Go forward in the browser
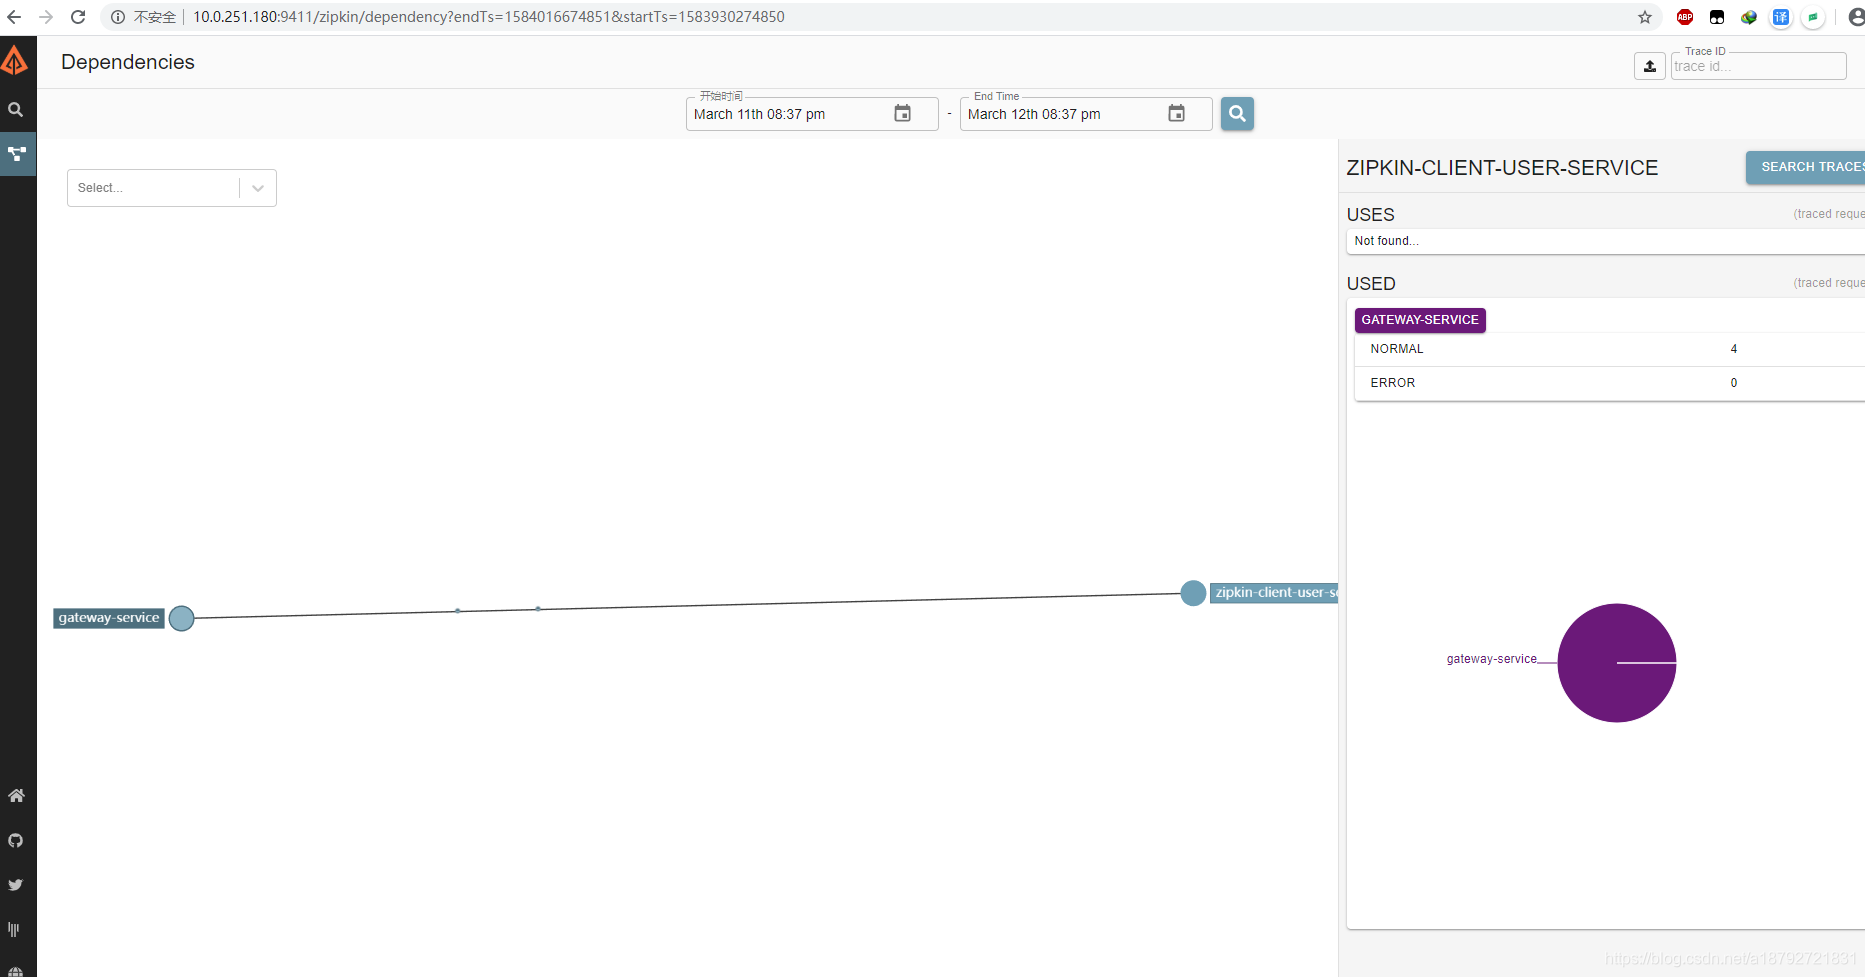The width and height of the screenshot is (1865, 977). [x=46, y=17]
